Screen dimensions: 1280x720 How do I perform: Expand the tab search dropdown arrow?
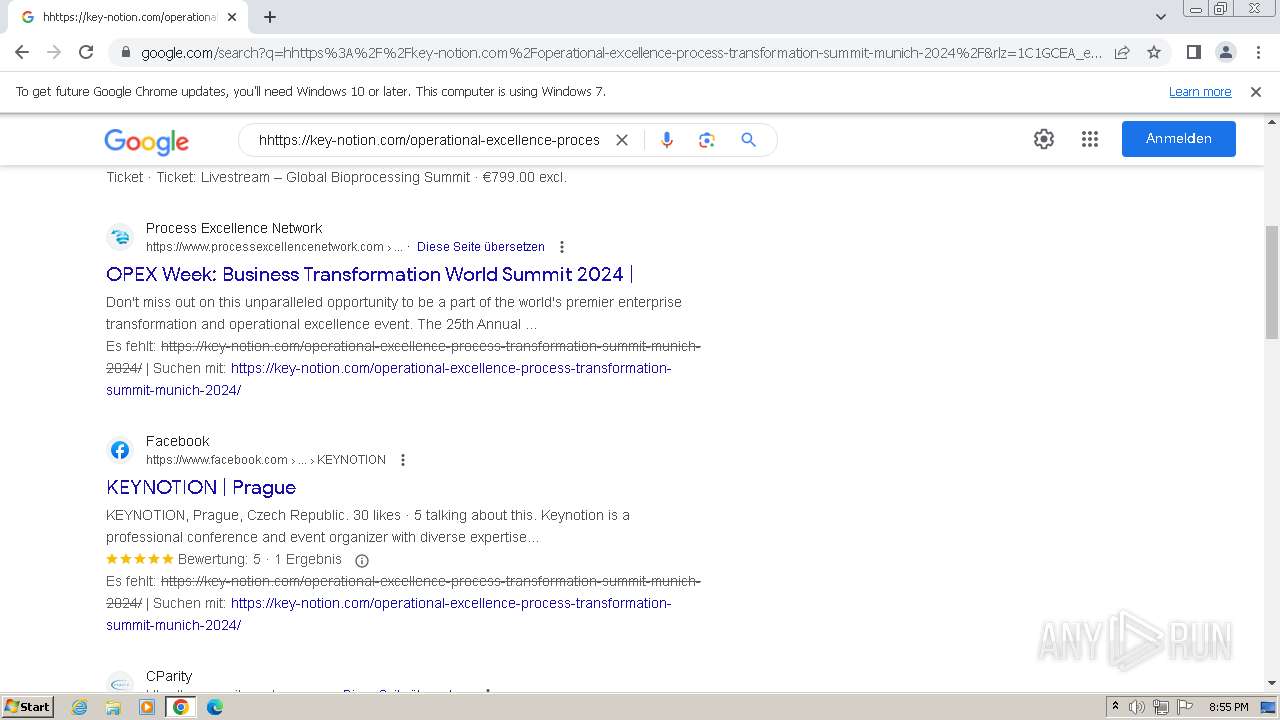[1161, 17]
